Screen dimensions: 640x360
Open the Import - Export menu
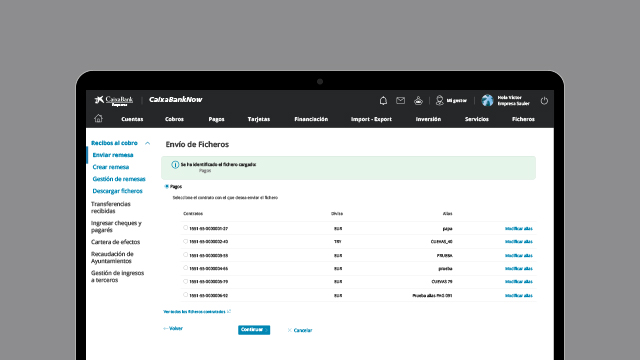tap(371, 119)
